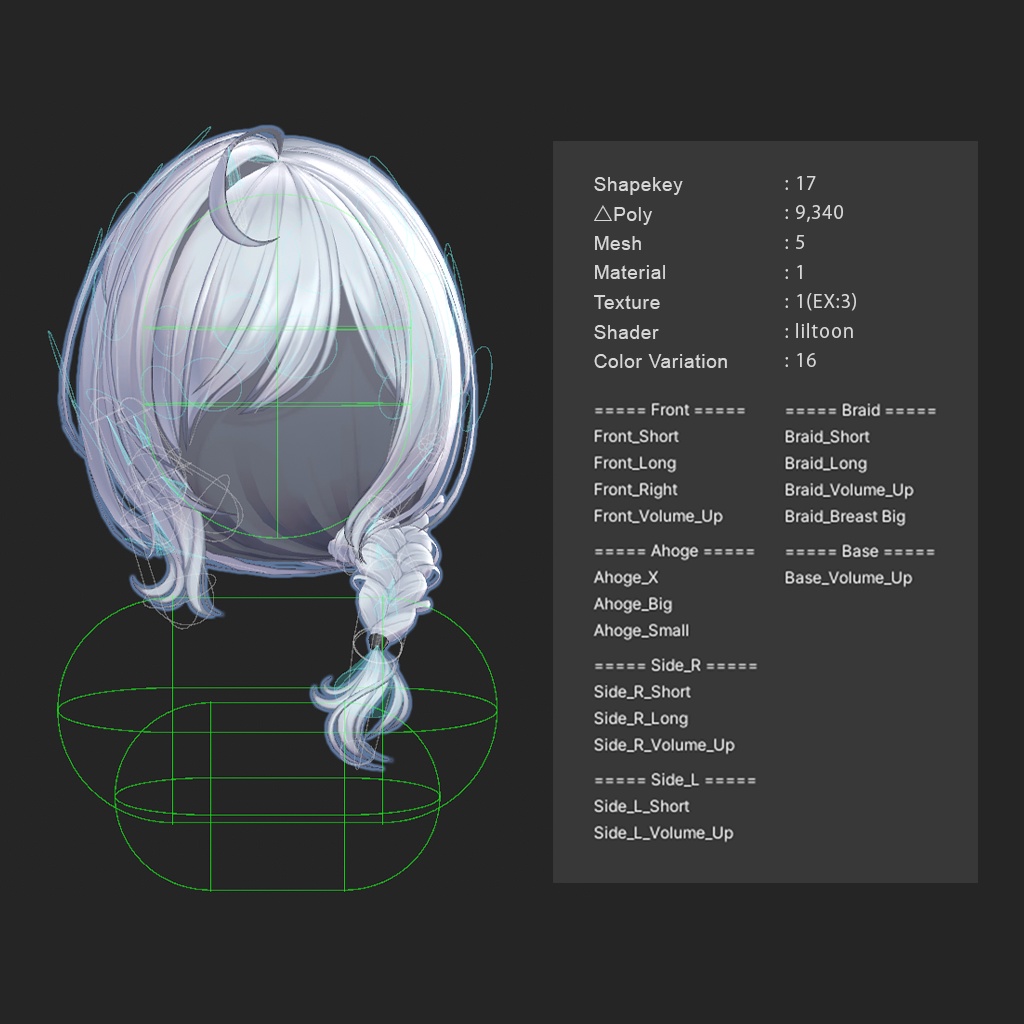Click the Shapekey count value 17
The width and height of the screenshot is (1024, 1024).
[x=806, y=184]
